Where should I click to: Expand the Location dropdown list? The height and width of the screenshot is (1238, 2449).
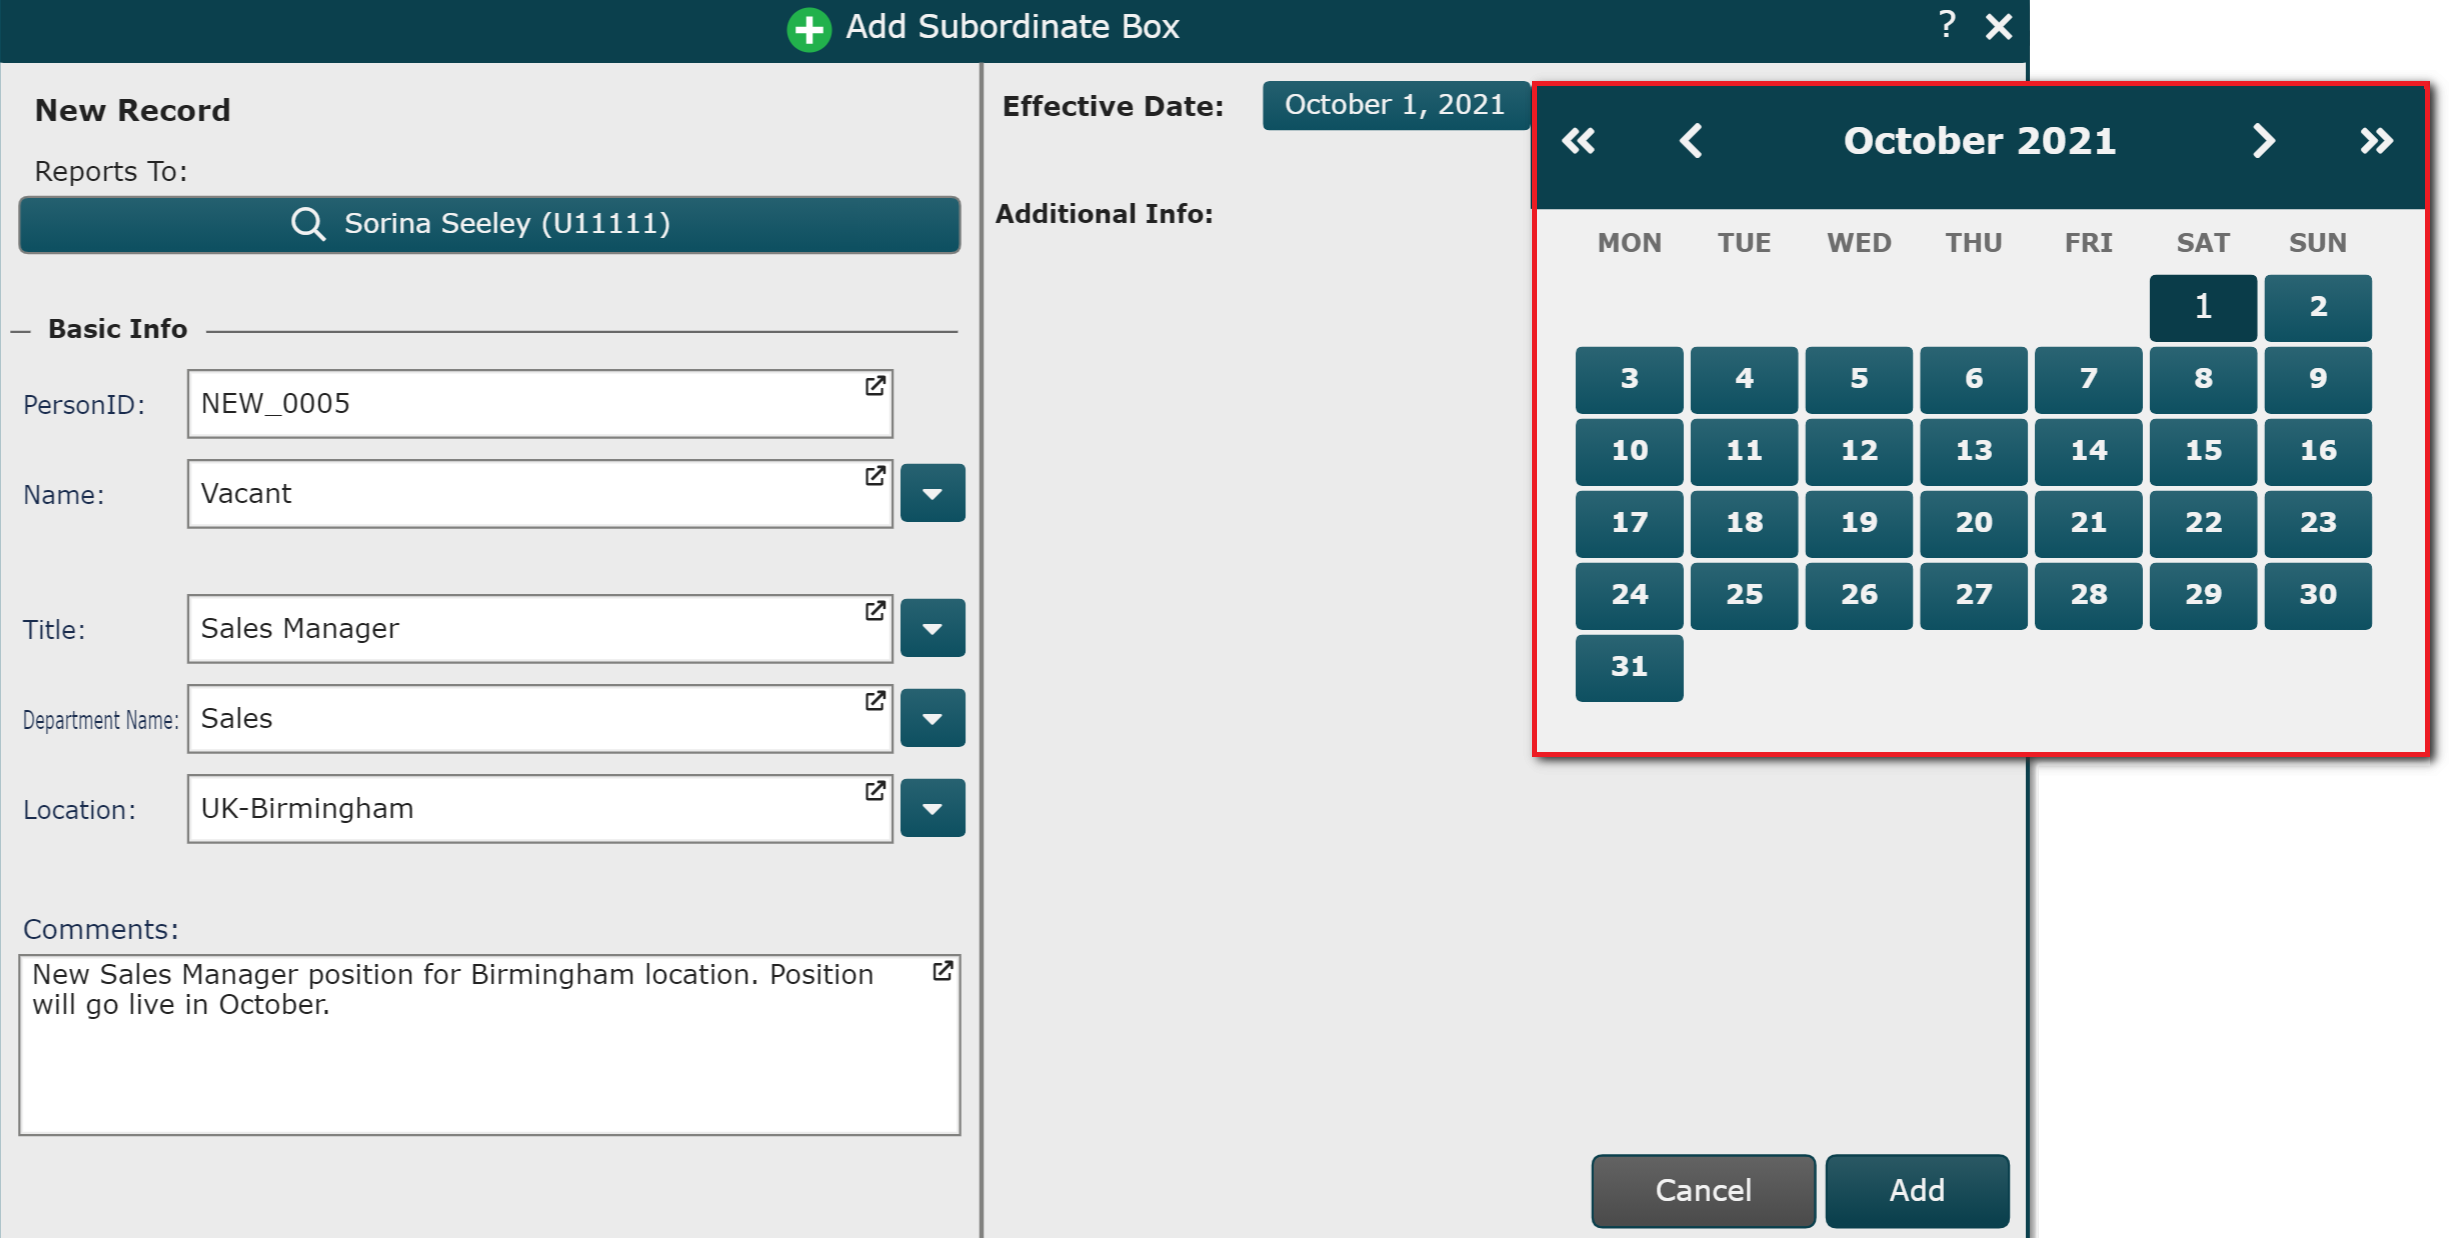[932, 808]
